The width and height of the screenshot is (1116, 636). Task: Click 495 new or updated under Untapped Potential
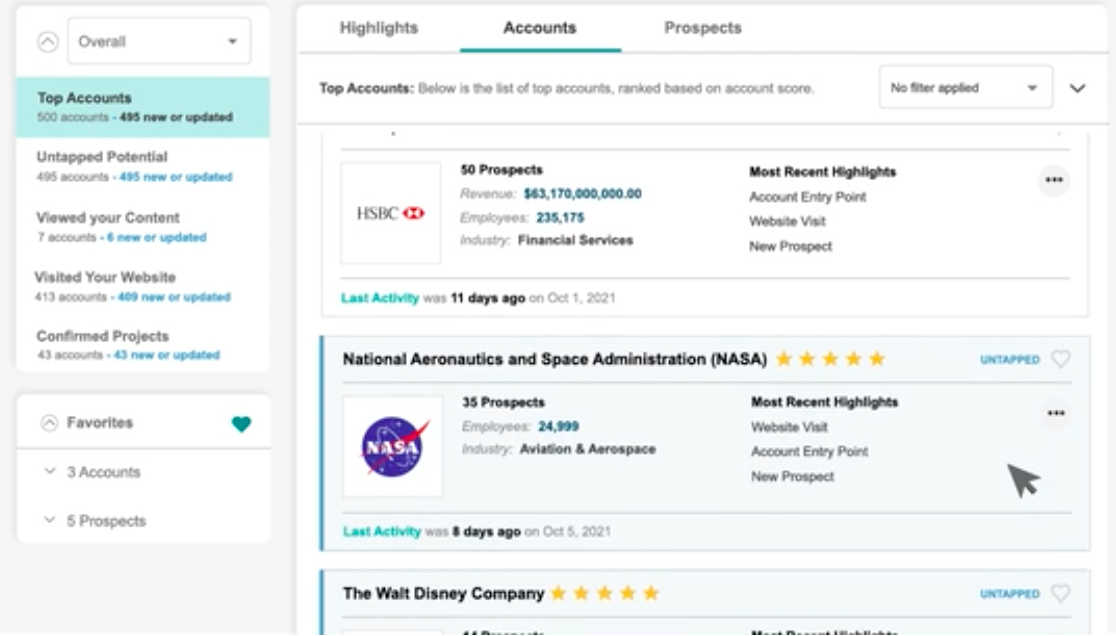pos(176,176)
